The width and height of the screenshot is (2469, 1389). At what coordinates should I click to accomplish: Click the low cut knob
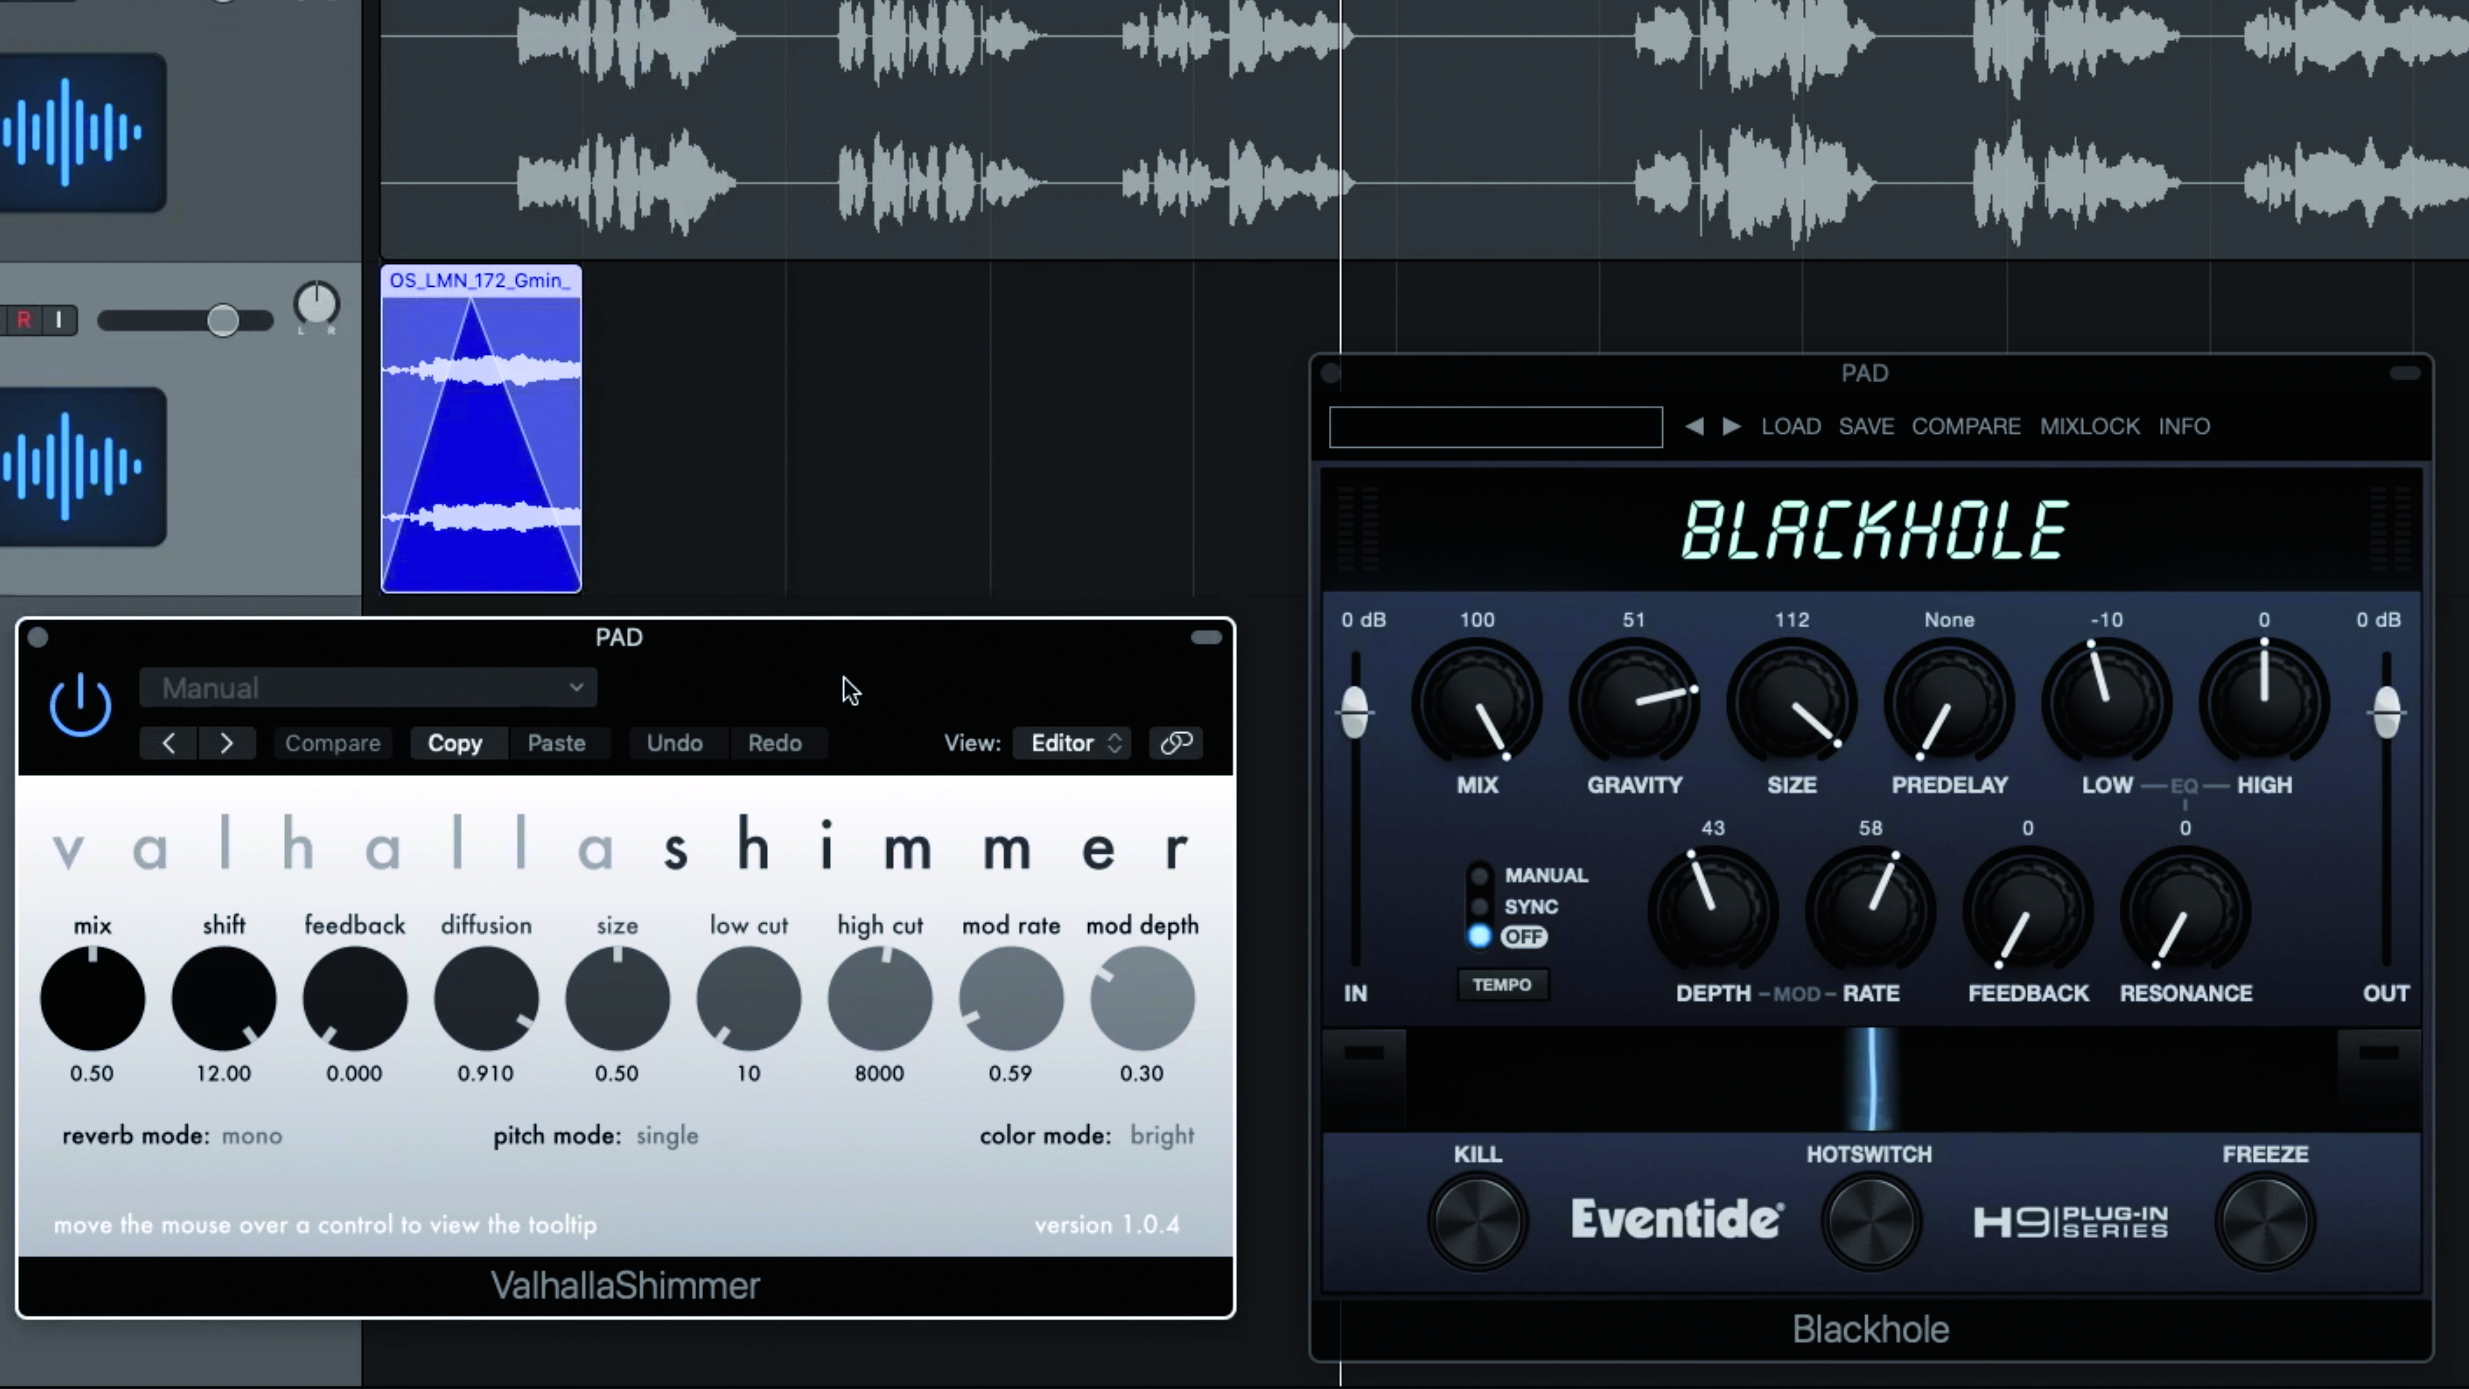[748, 998]
